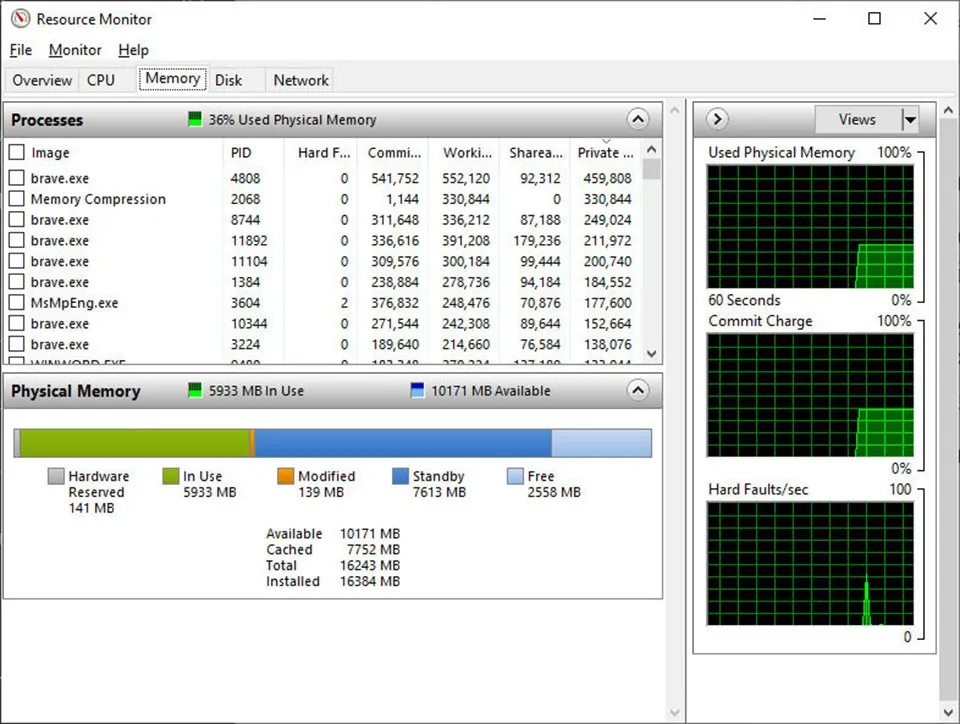Check the checkbox for brave.exe PID 4808
960x724 pixels.
tap(16, 178)
